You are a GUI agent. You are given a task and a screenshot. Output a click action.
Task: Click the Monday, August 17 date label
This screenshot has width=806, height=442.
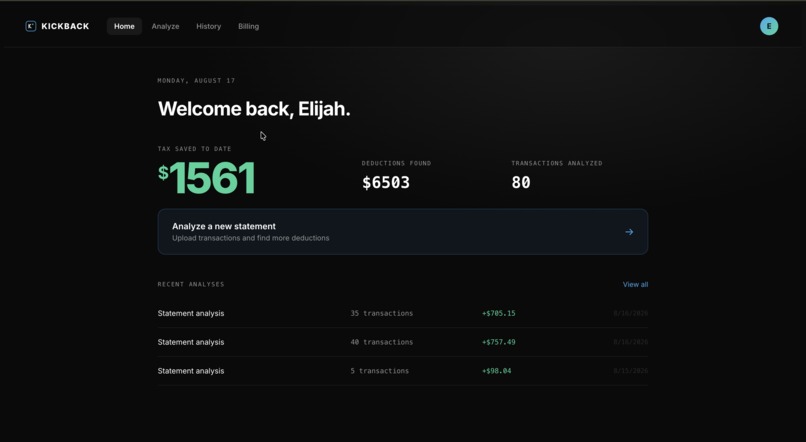pyautogui.click(x=196, y=81)
